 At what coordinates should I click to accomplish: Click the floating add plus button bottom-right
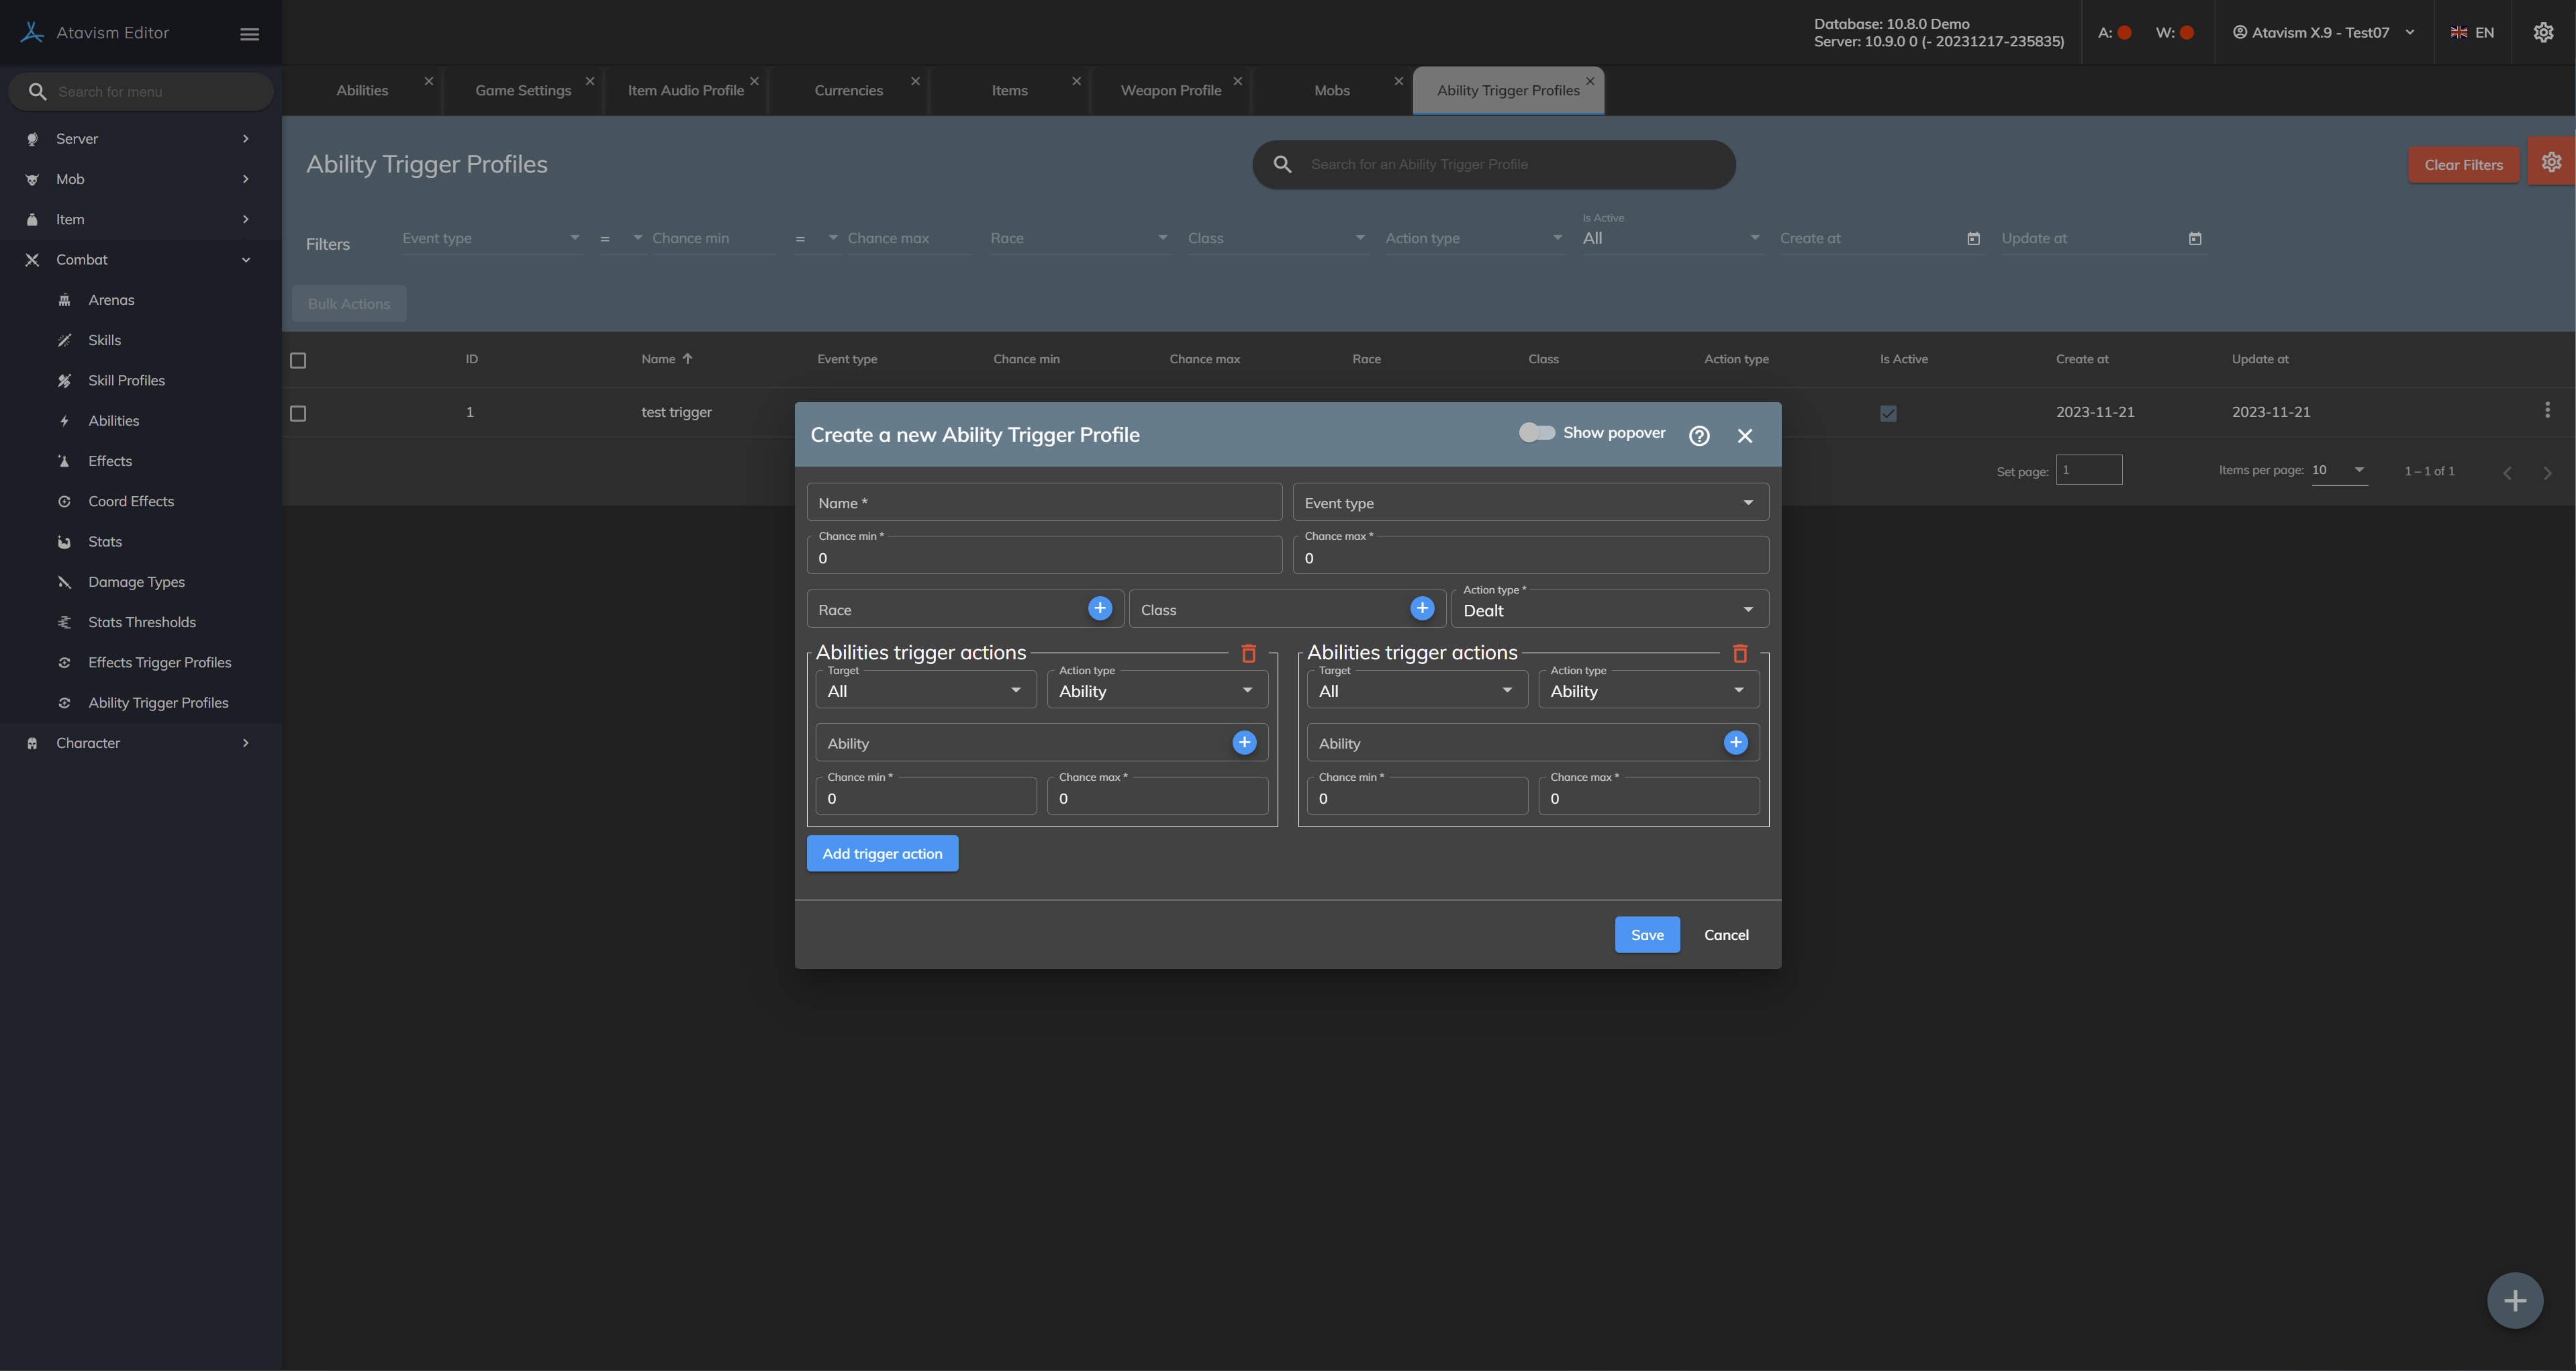click(x=2514, y=1300)
